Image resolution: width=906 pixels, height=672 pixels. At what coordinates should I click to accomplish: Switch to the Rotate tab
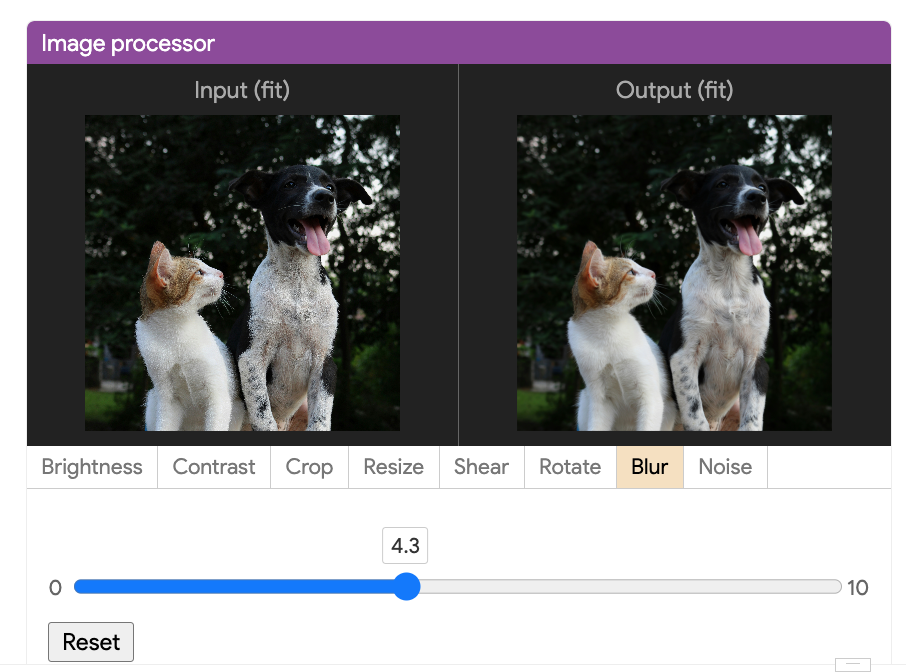570,467
